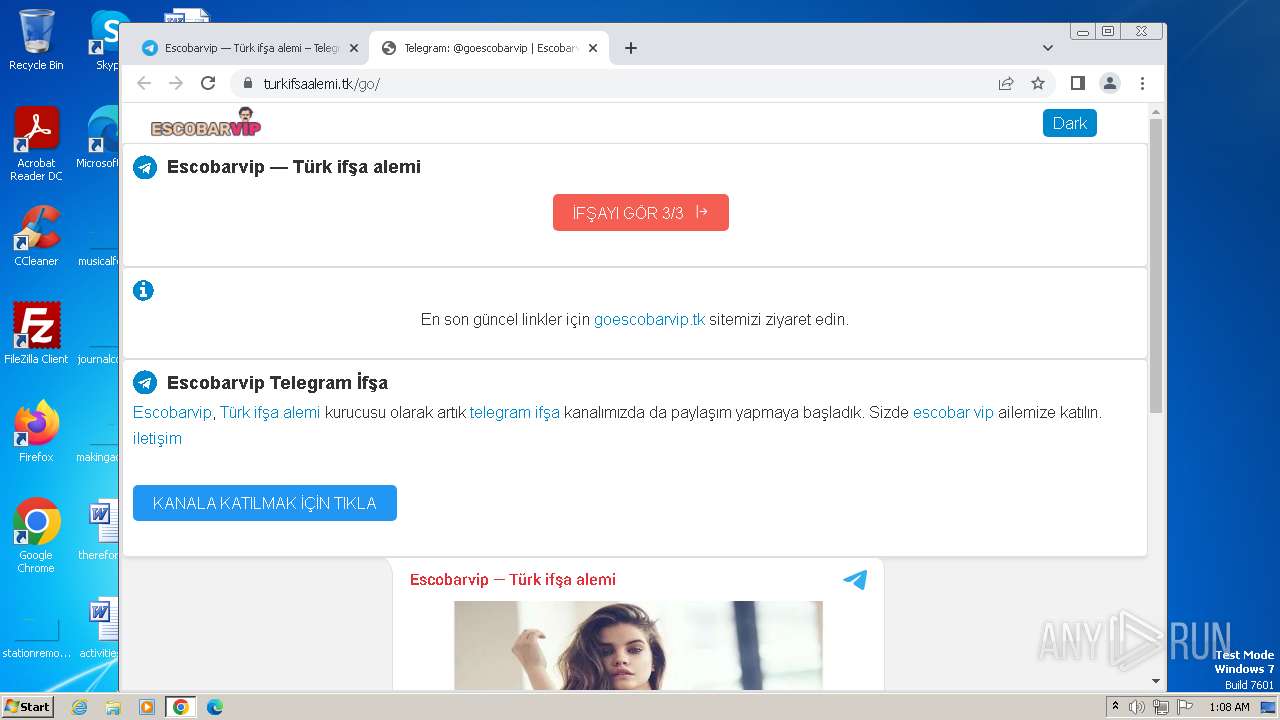
Task: Open the 'iletişim' contact link
Action: tap(157, 438)
